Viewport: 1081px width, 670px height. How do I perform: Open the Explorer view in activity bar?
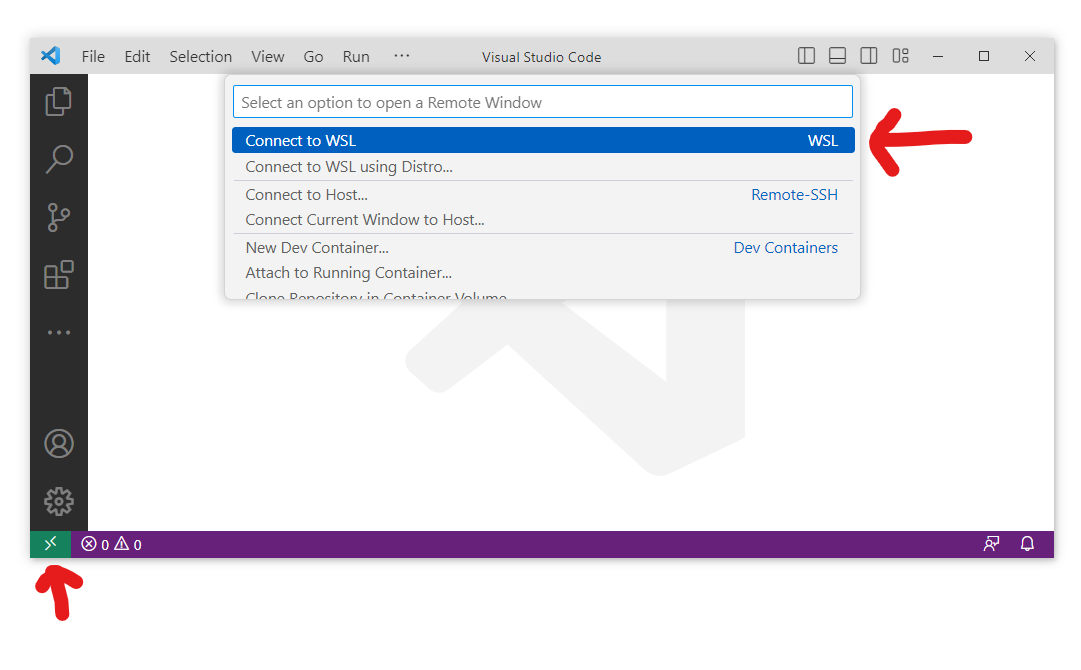coord(59,101)
